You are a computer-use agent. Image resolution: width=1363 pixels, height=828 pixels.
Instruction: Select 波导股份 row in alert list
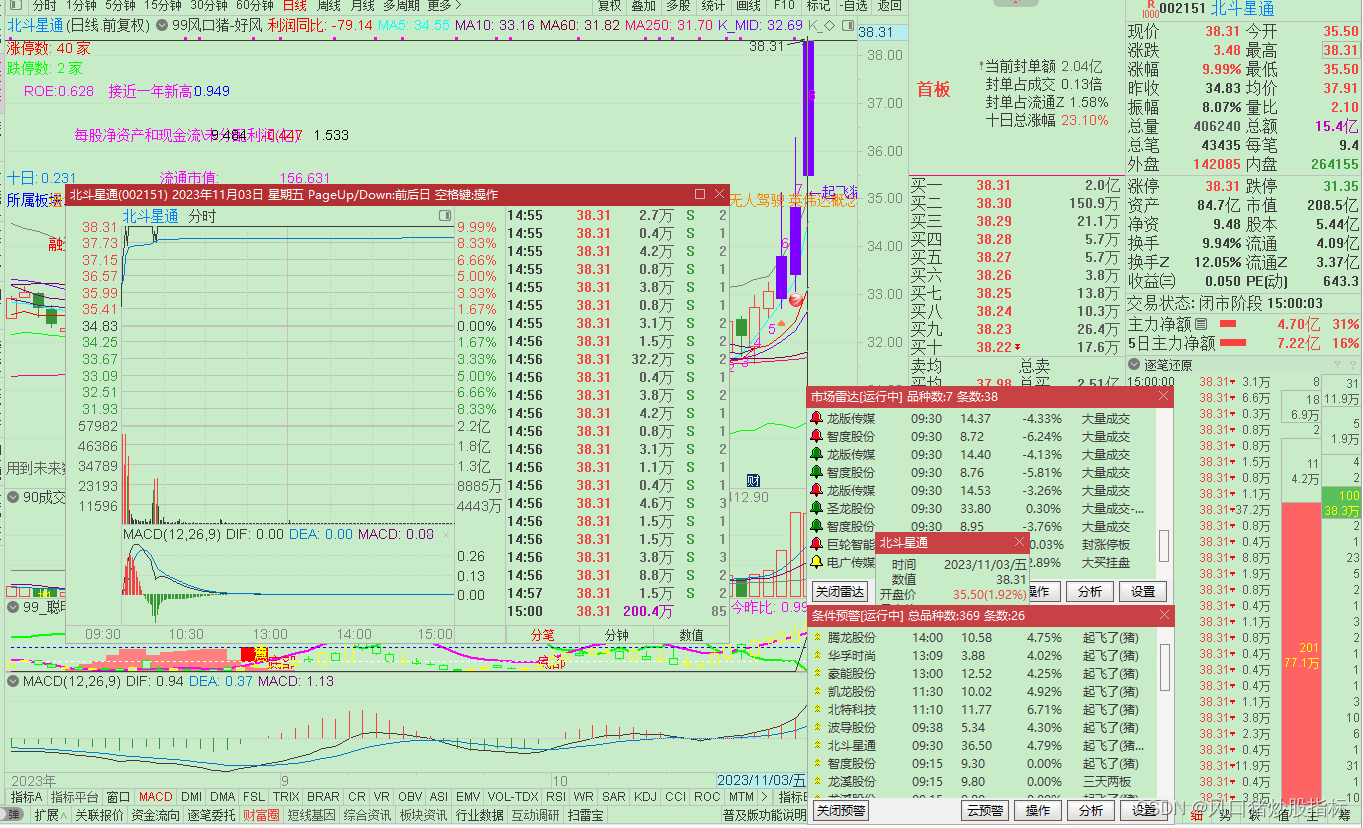(x=985, y=728)
